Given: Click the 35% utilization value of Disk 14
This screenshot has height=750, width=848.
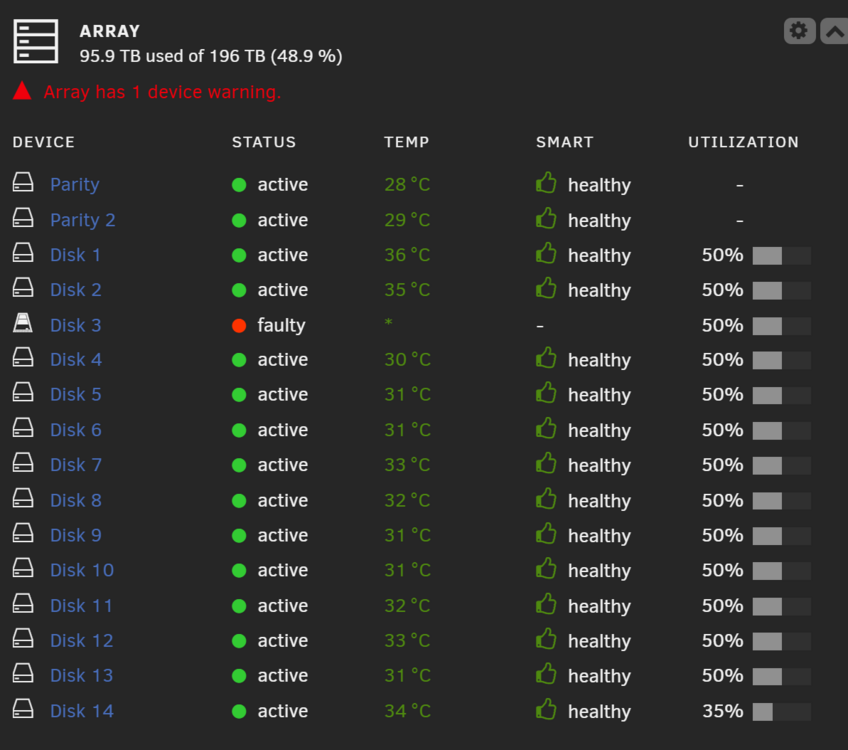Looking at the screenshot, I should (723, 711).
